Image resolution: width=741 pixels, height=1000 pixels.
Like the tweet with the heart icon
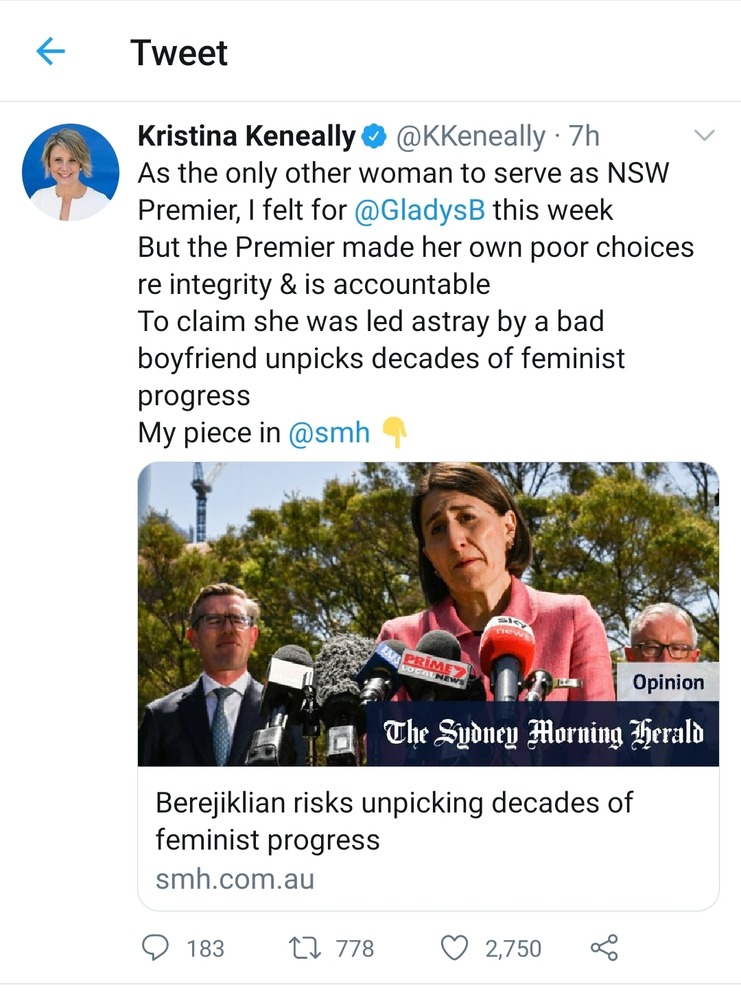click(455, 947)
